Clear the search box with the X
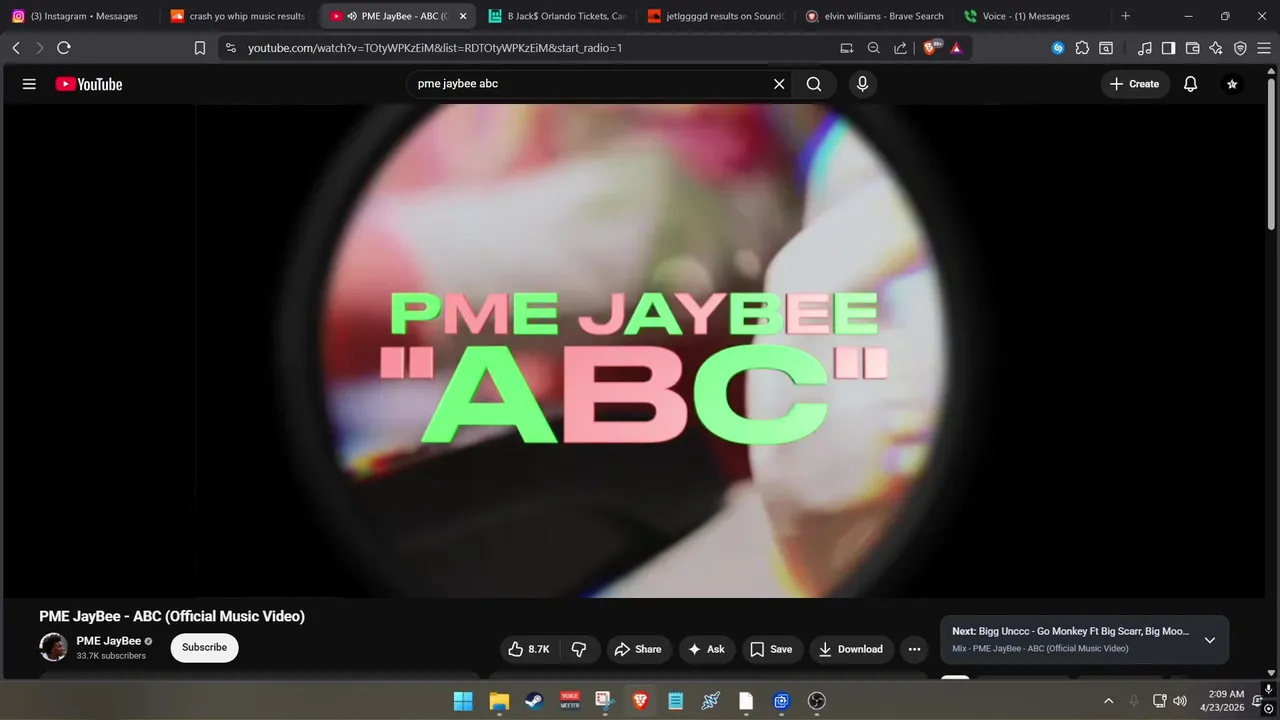Image resolution: width=1280 pixels, height=720 pixels. pyautogui.click(x=779, y=84)
